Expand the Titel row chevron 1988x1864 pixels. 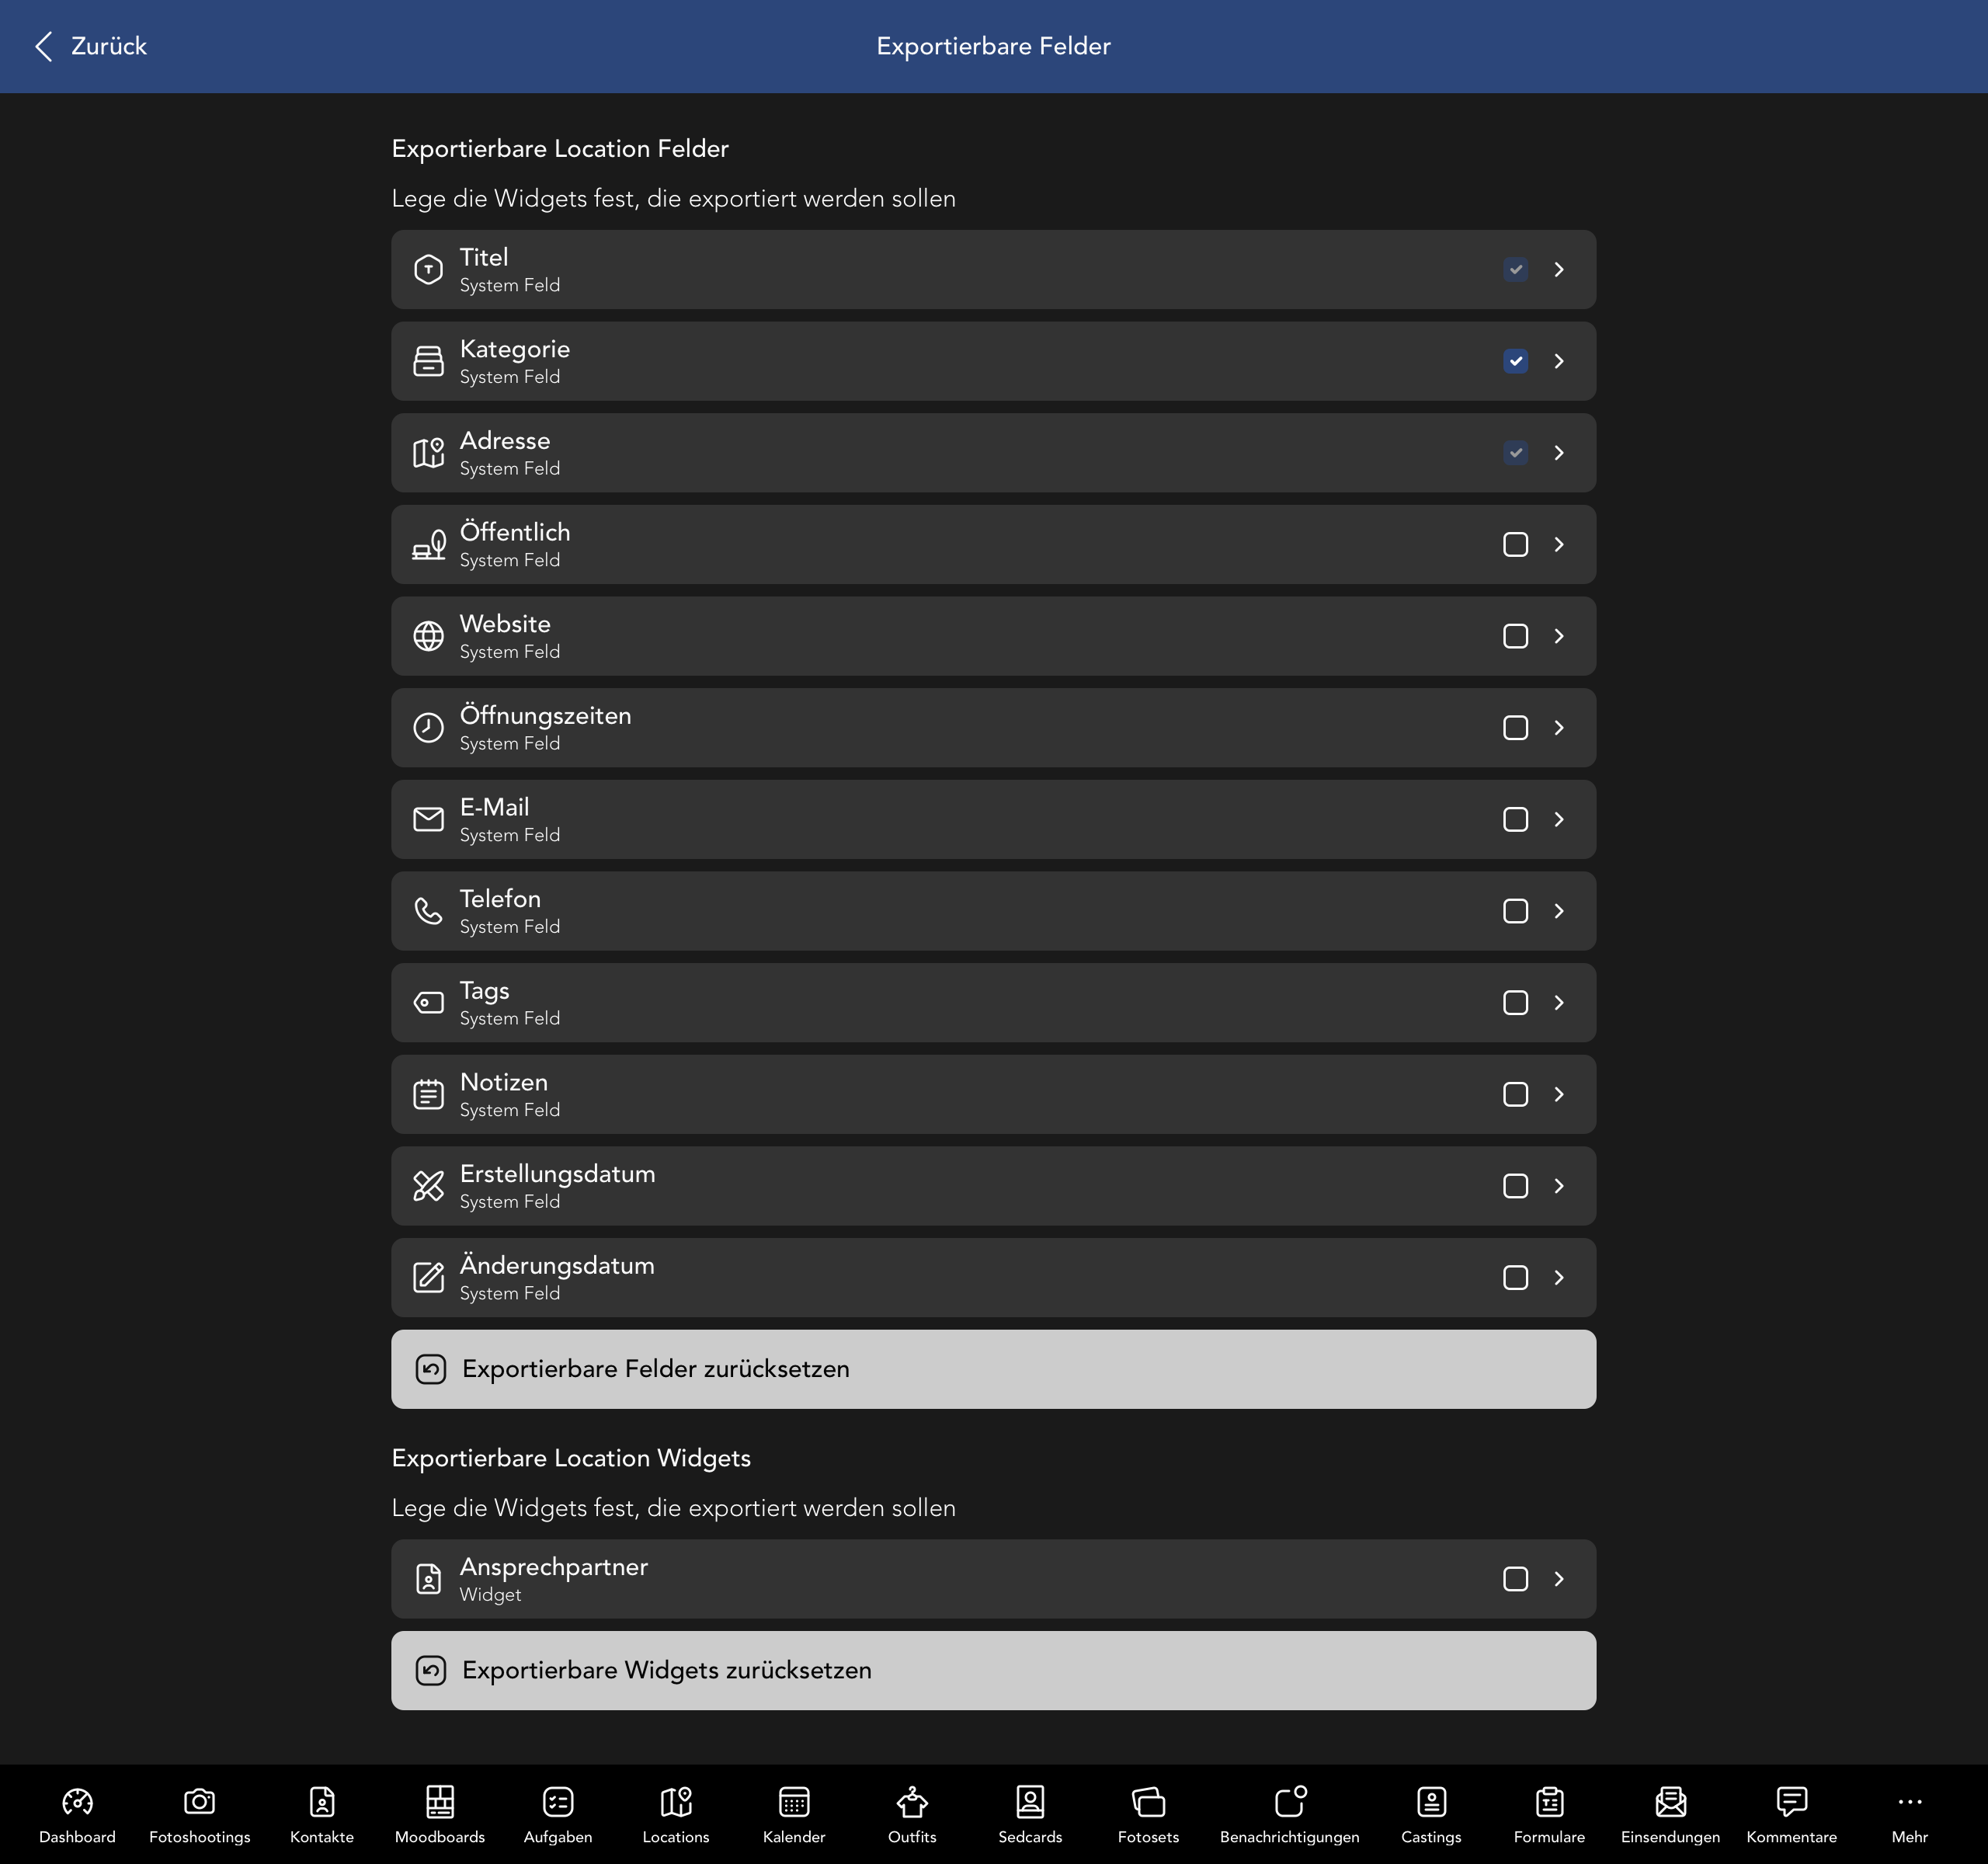point(1559,270)
